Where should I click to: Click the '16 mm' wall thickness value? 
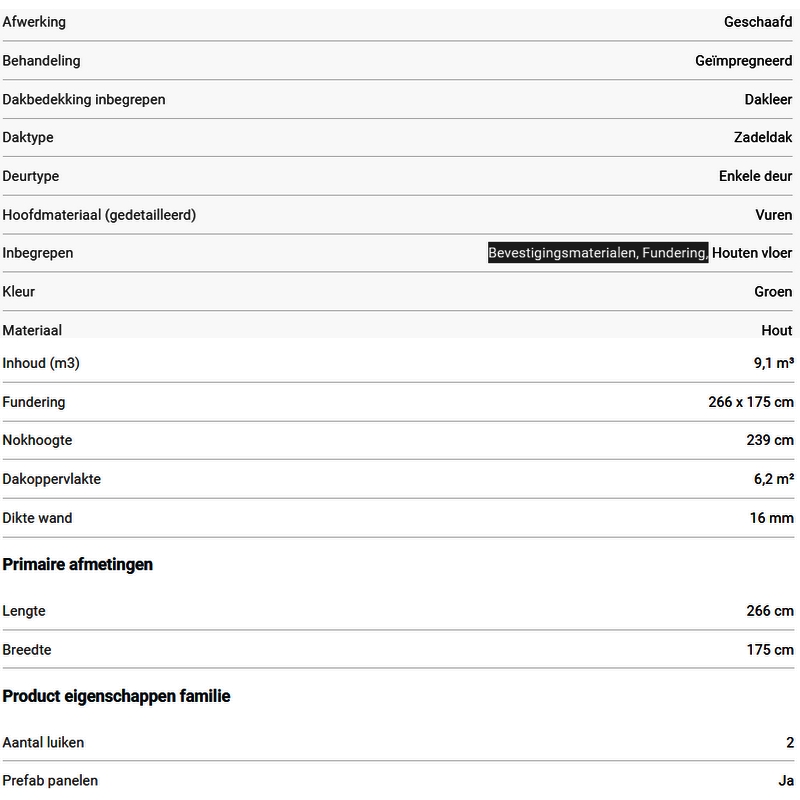point(771,518)
